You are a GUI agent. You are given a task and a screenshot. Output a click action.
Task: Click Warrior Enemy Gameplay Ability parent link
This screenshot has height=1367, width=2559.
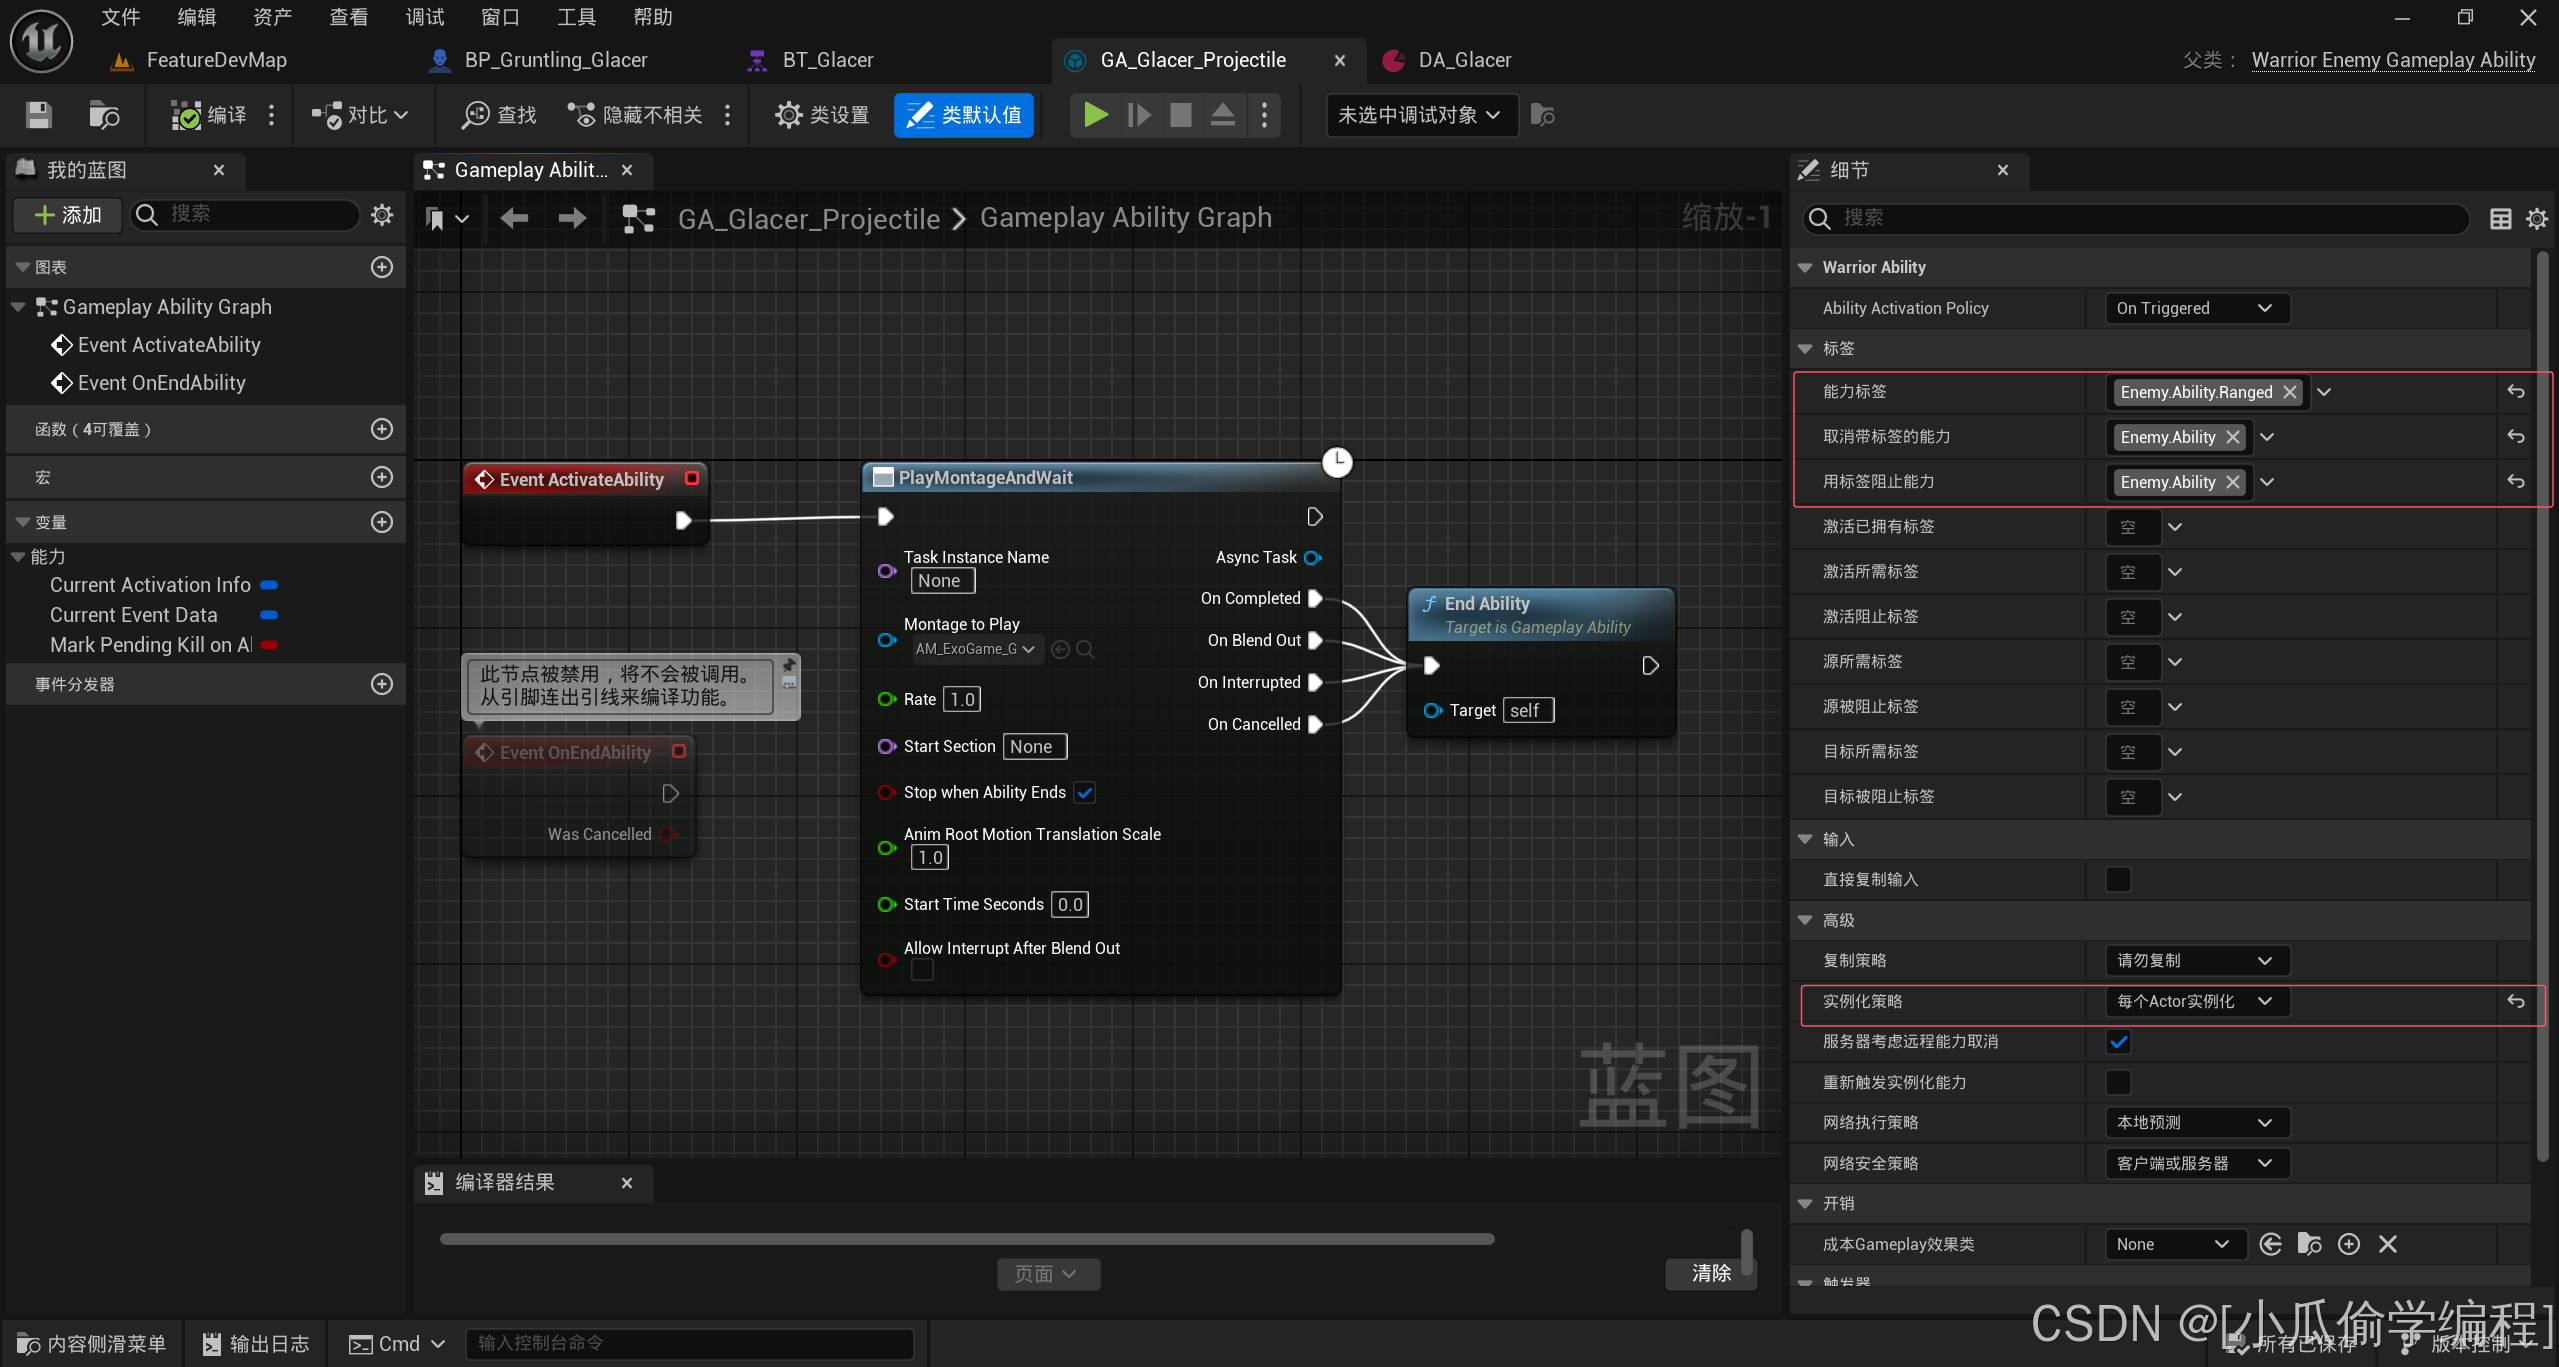[x=2392, y=60]
